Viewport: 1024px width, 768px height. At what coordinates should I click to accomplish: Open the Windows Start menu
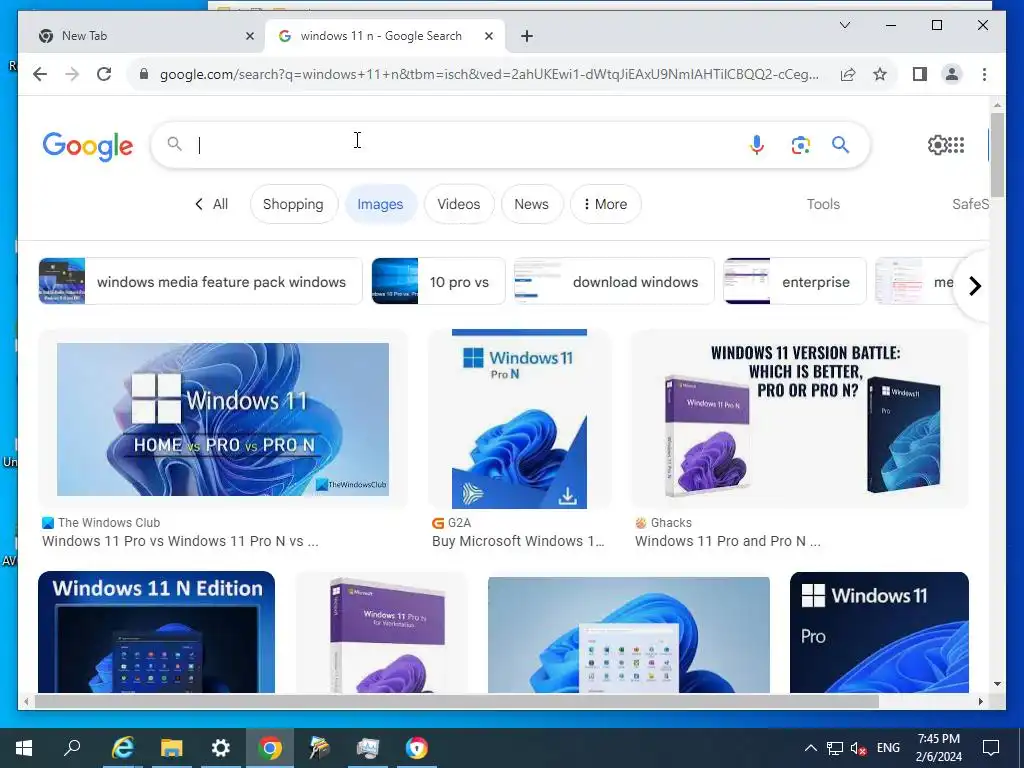coord(24,748)
